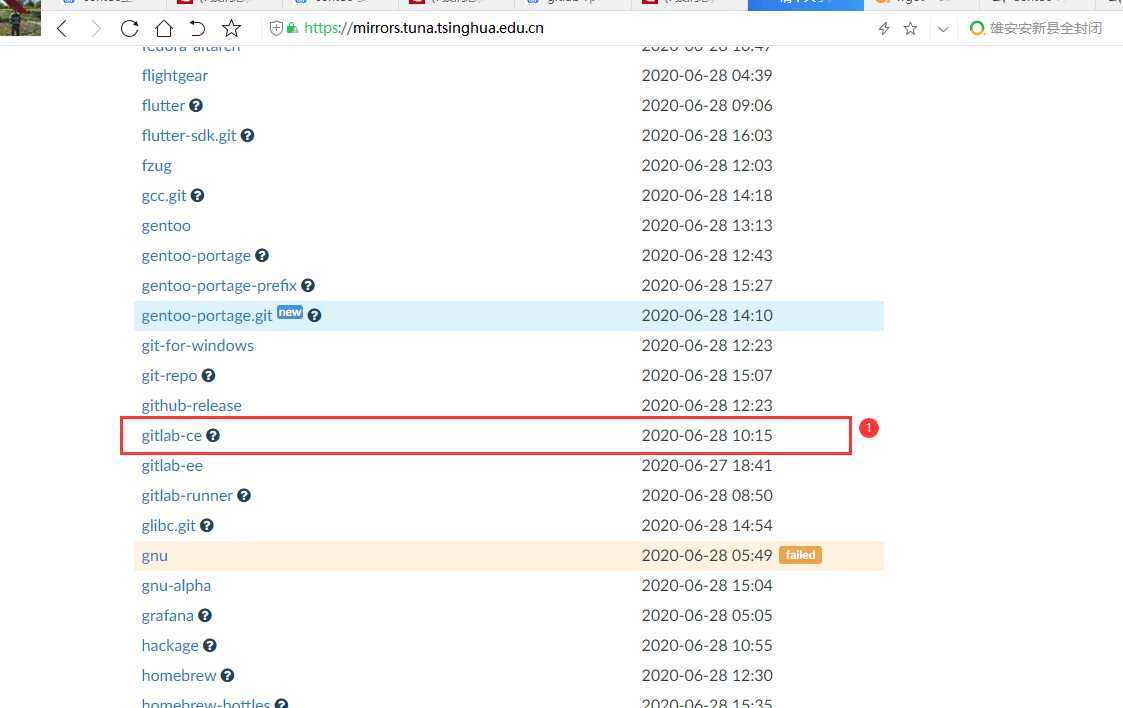Screen dimensions: 1123x708
Task: Open the gnu mirror link
Action: point(155,556)
